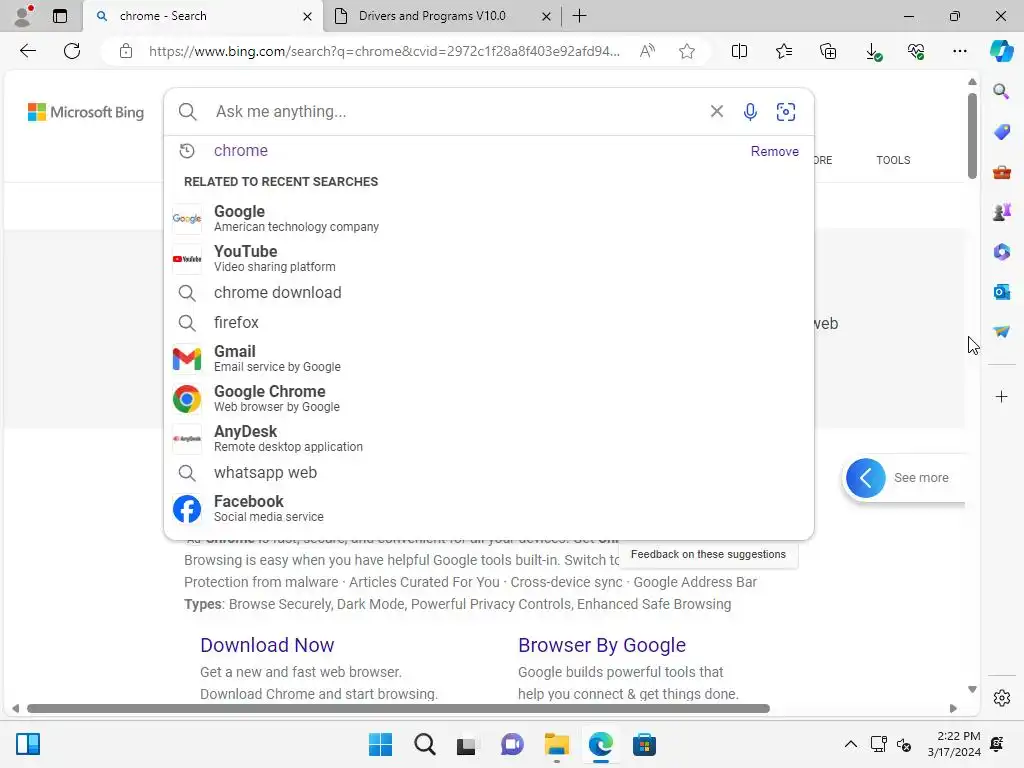Viewport: 1024px width, 768px height.
Task: Open the Downloads icon
Action: (x=872, y=51)
